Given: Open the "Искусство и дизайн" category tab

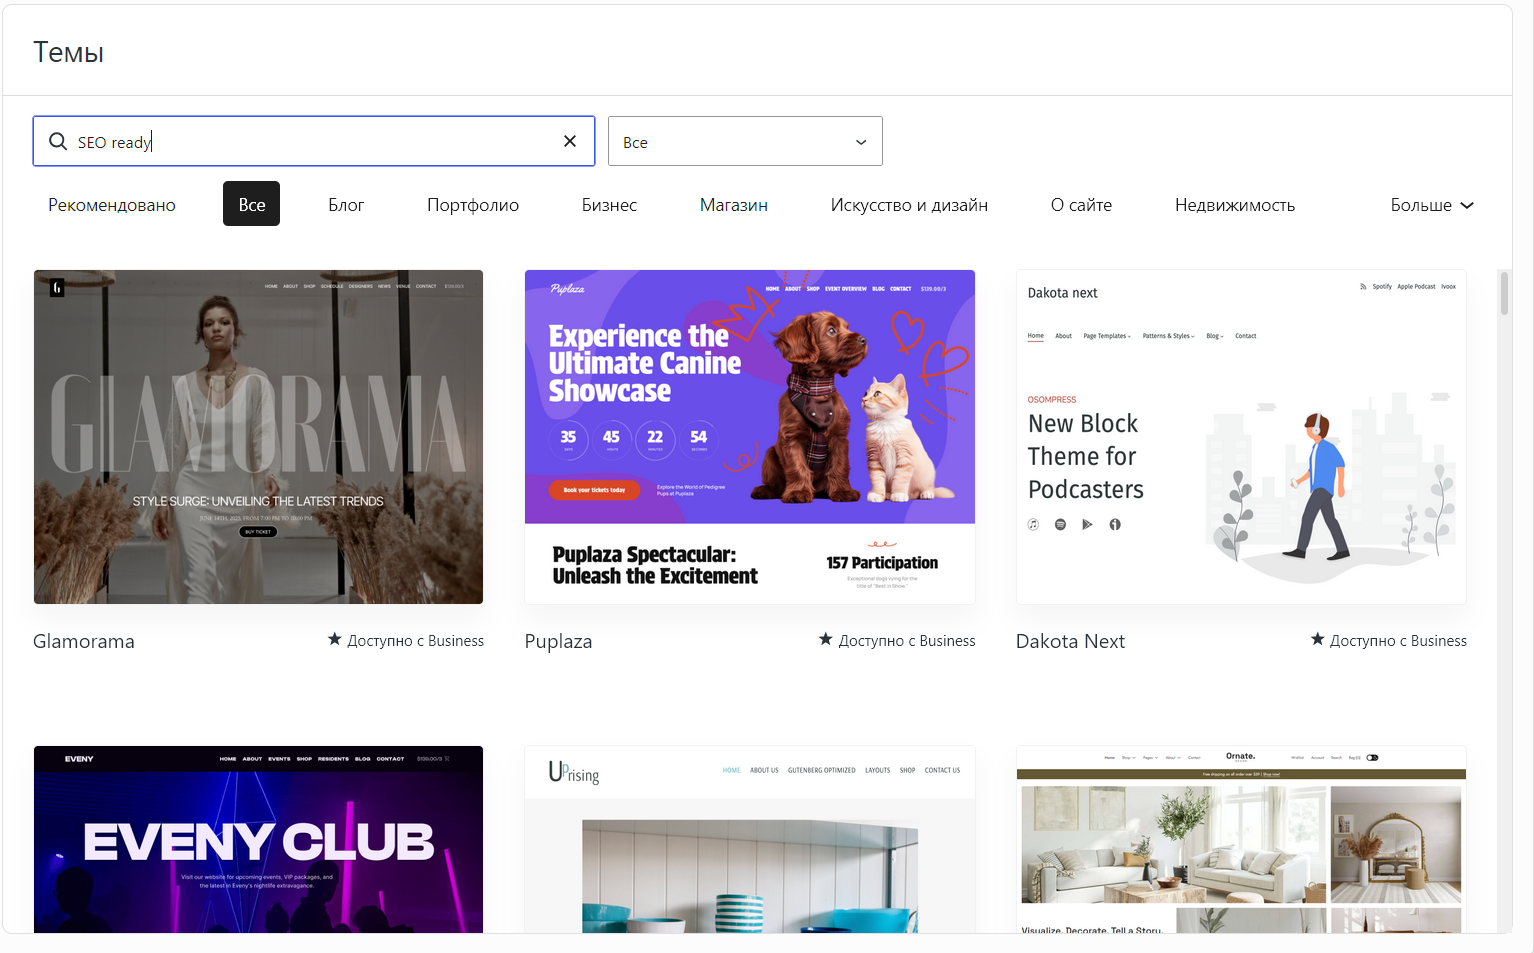Looking at the screenshot, I should (909, 204).
